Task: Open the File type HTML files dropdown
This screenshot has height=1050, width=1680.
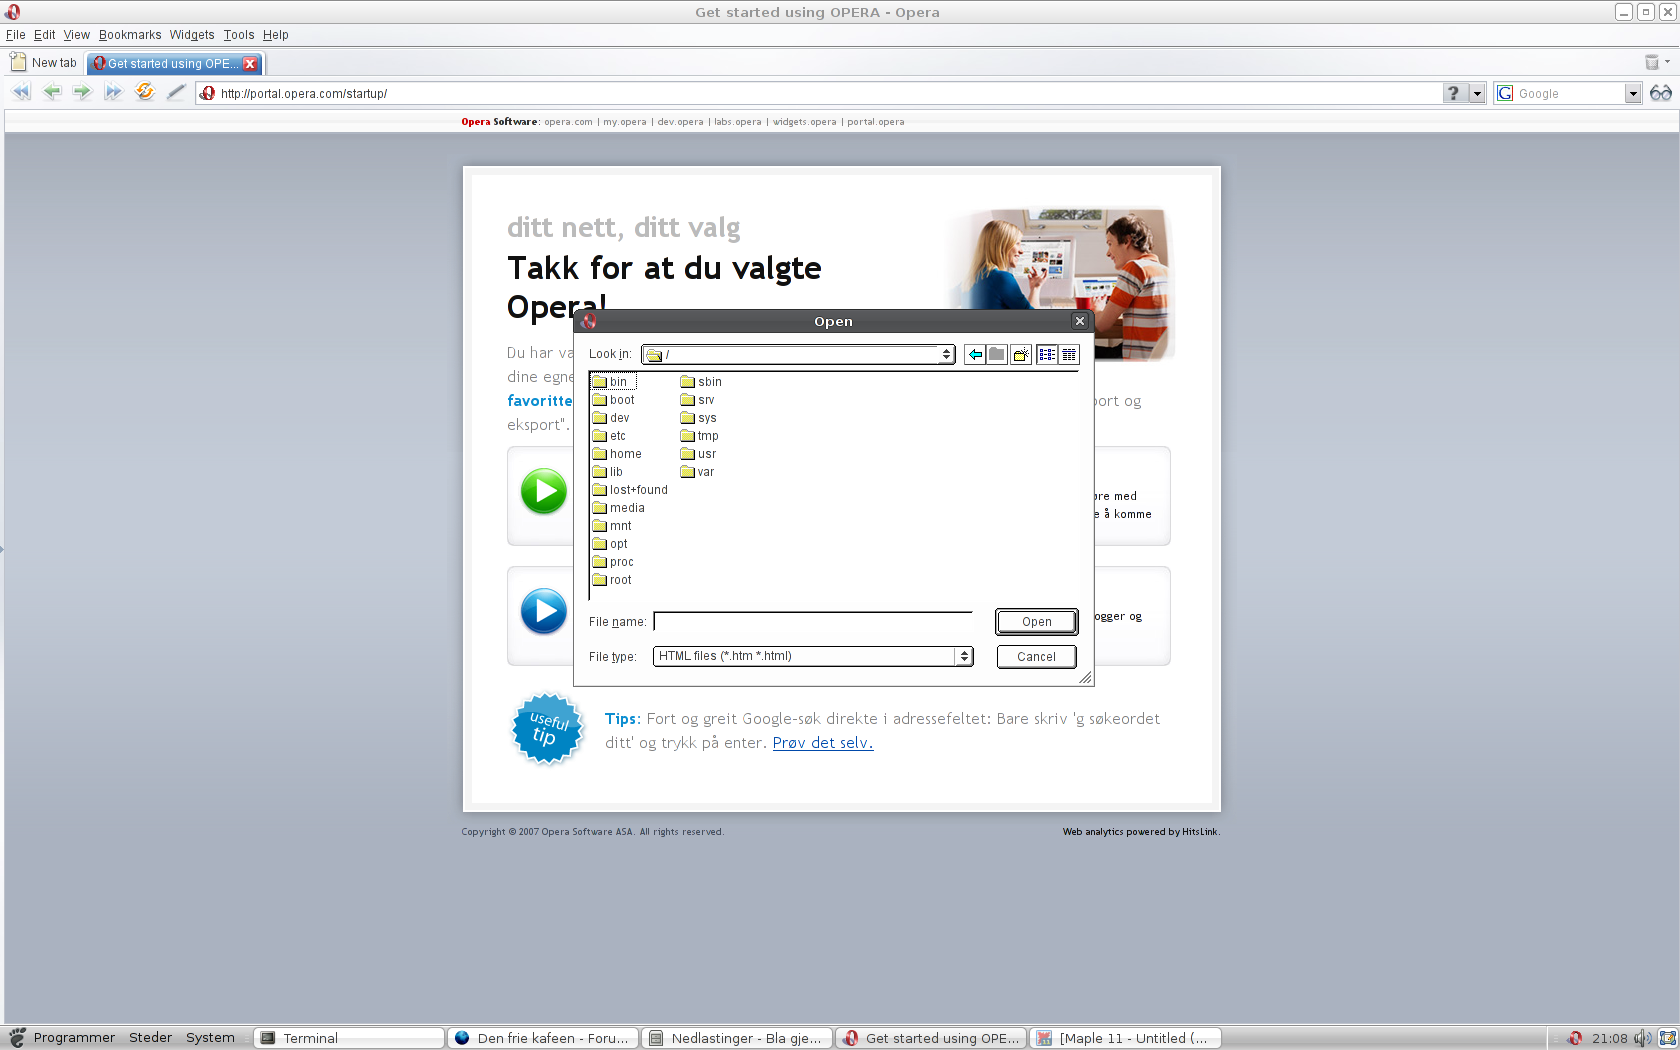Action: tap(813, 656)
